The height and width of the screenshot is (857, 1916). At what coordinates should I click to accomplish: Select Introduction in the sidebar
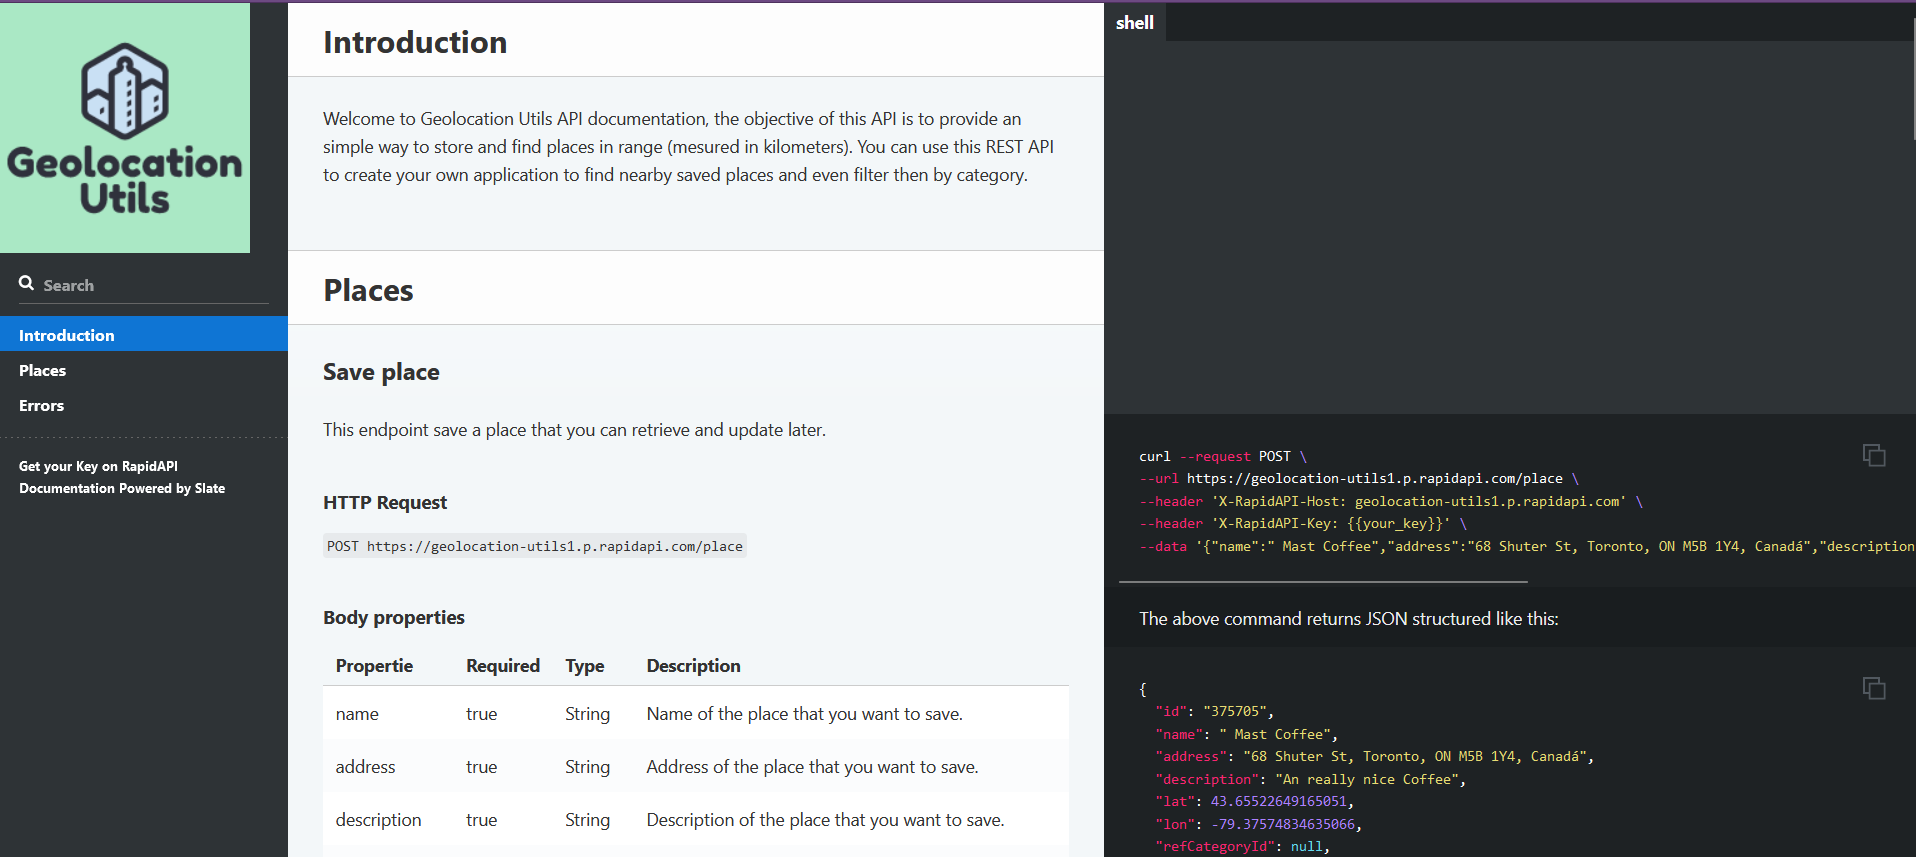144,335
